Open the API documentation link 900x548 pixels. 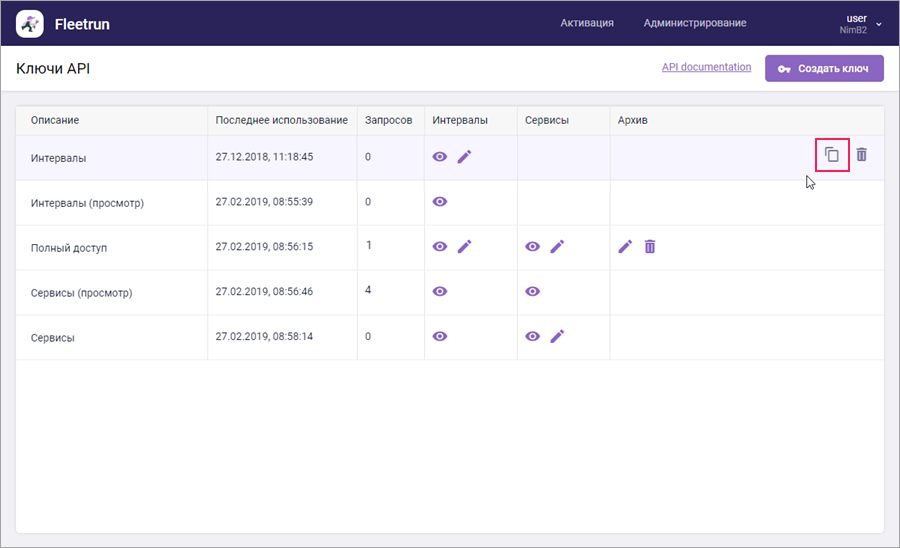(707, 67)
